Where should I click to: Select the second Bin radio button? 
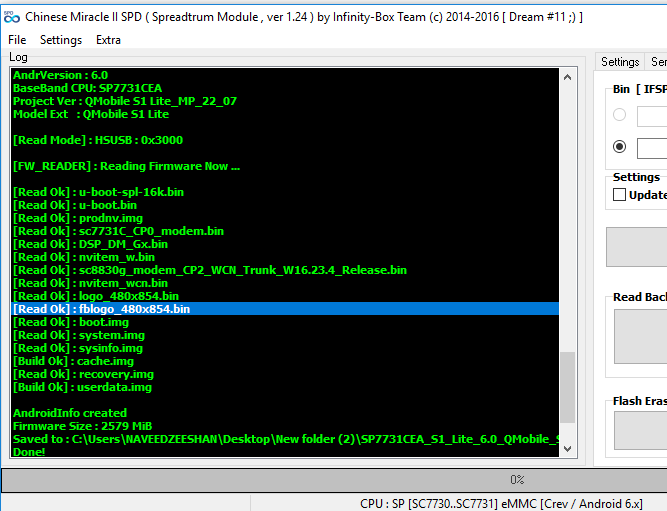(619, 146)
